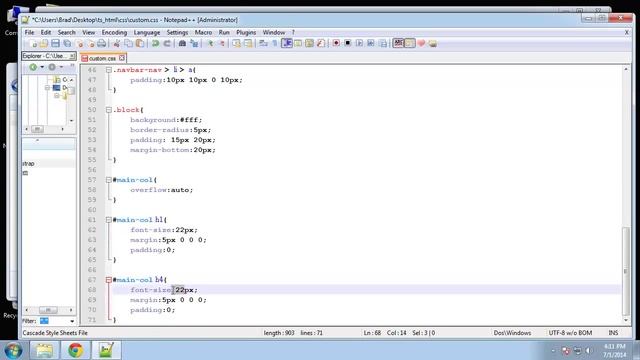Open the Explorer back-history dropdown arrow
Image resolution: width=640 pixels, height=360 pixels.
[x=42, y=67]
